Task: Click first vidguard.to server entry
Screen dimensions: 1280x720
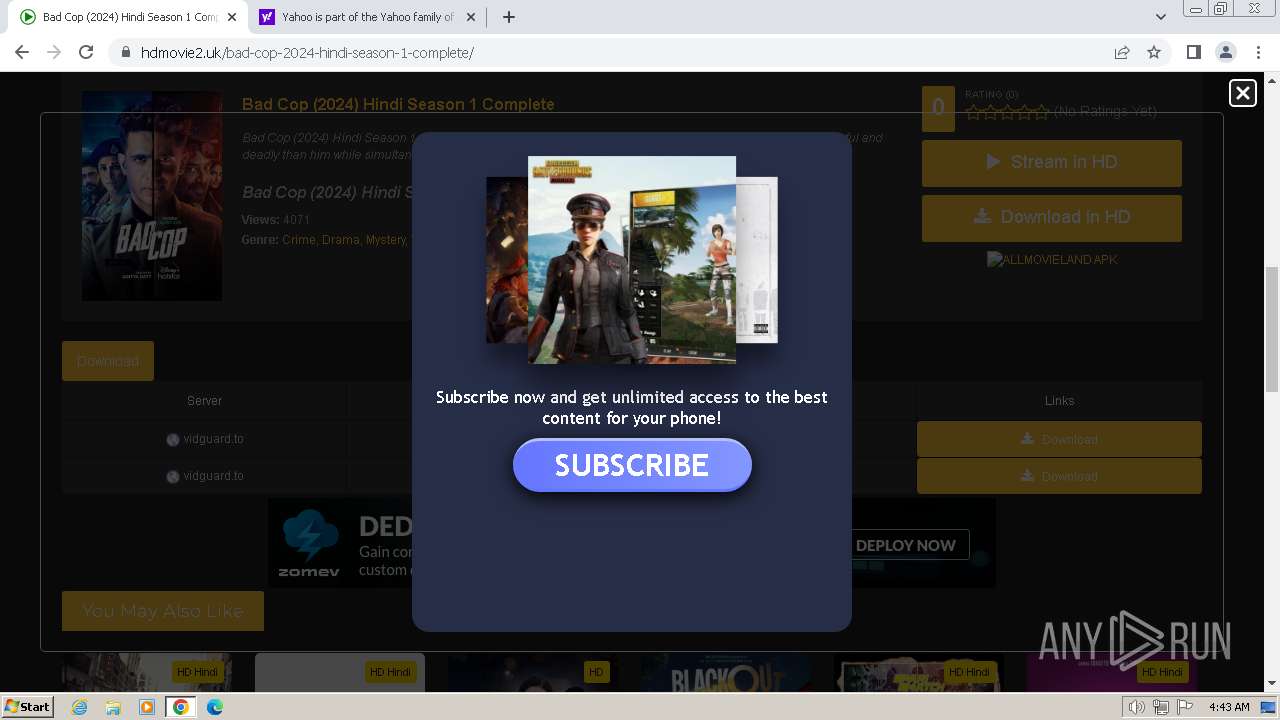Action: pos(205,439)
